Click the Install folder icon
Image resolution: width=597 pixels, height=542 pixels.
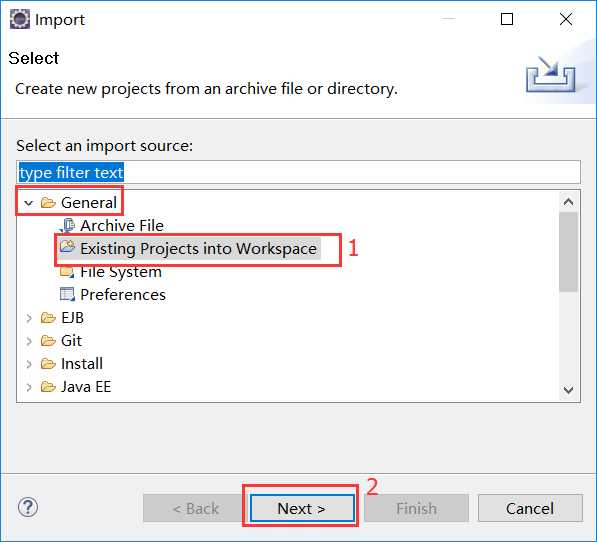point(48,364)
